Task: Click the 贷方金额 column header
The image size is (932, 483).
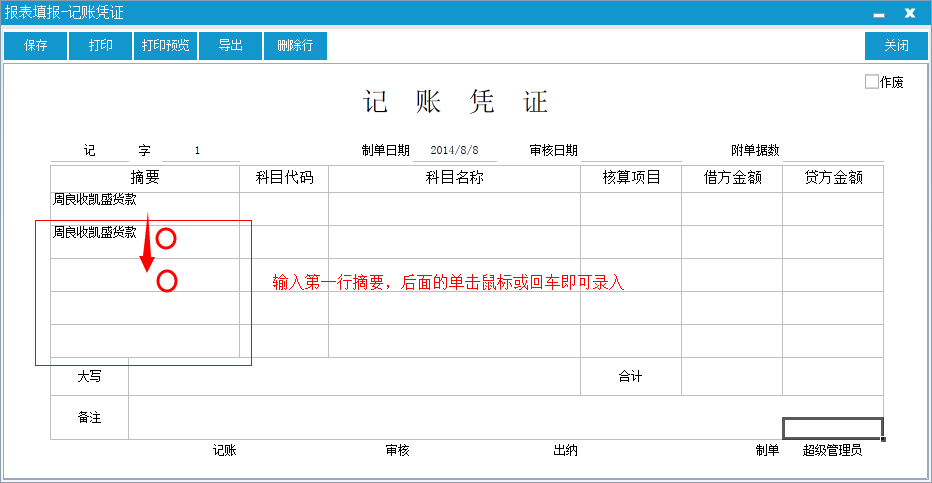Action: (x=833, y=178)
